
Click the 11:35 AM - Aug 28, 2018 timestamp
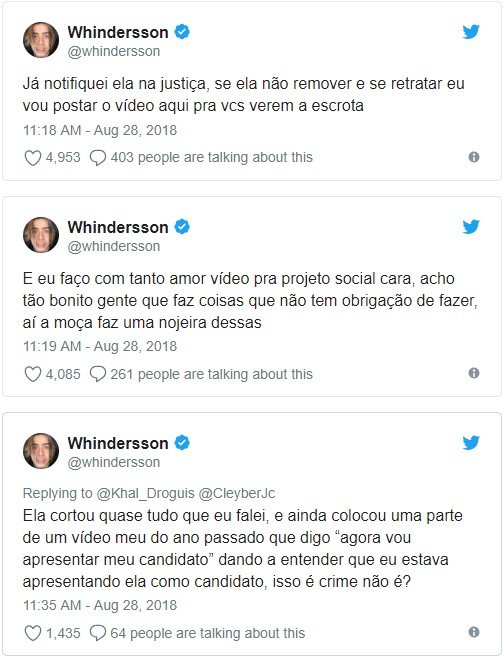pyautogui.click(x=100, y=605)
